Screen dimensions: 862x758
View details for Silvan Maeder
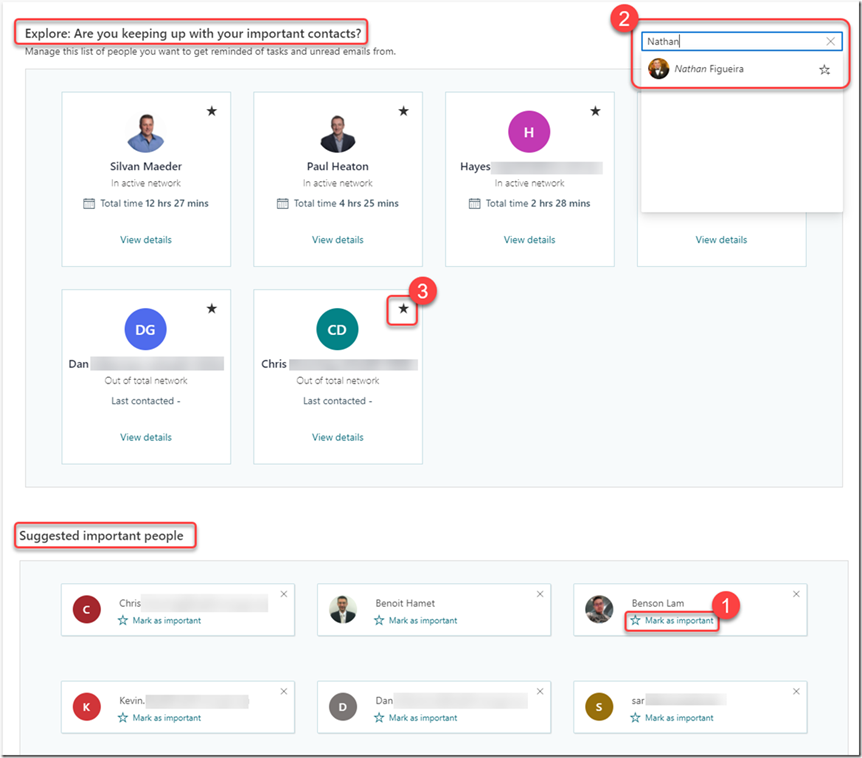click(x=146, y=240)
